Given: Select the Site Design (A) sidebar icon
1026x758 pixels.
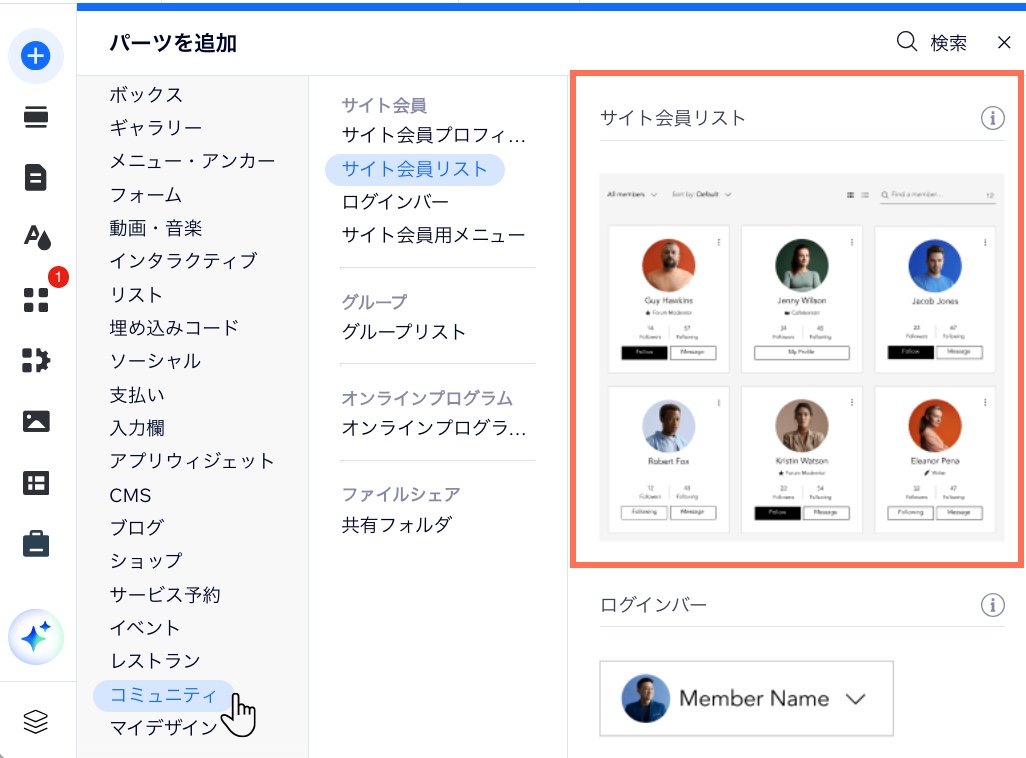Looking at the screenshot, I should tap(36, 237).
